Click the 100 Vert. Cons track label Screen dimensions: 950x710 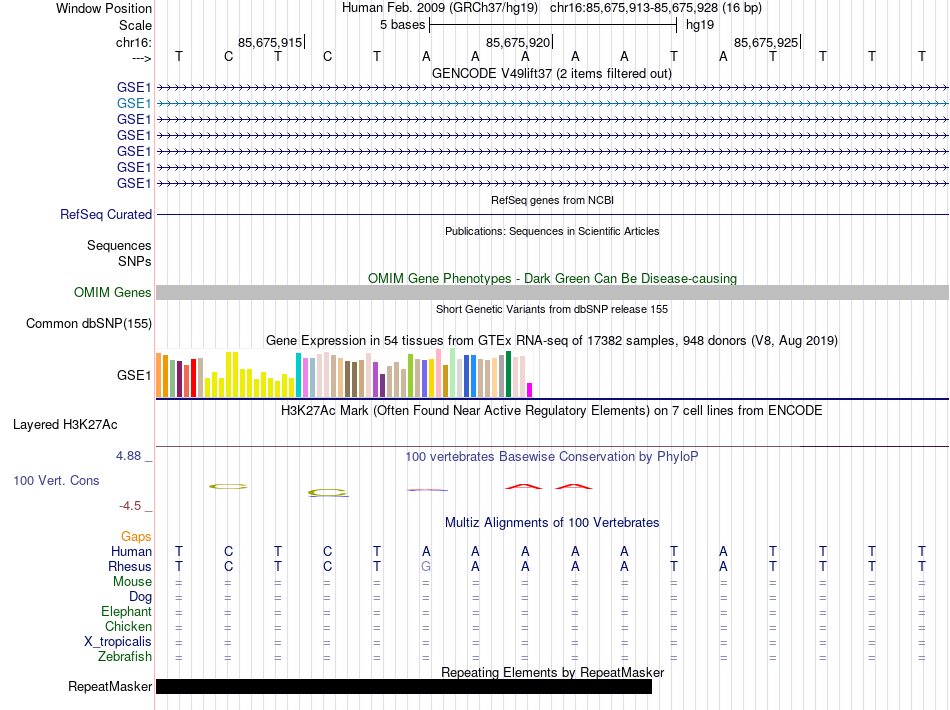coord(56,480)
